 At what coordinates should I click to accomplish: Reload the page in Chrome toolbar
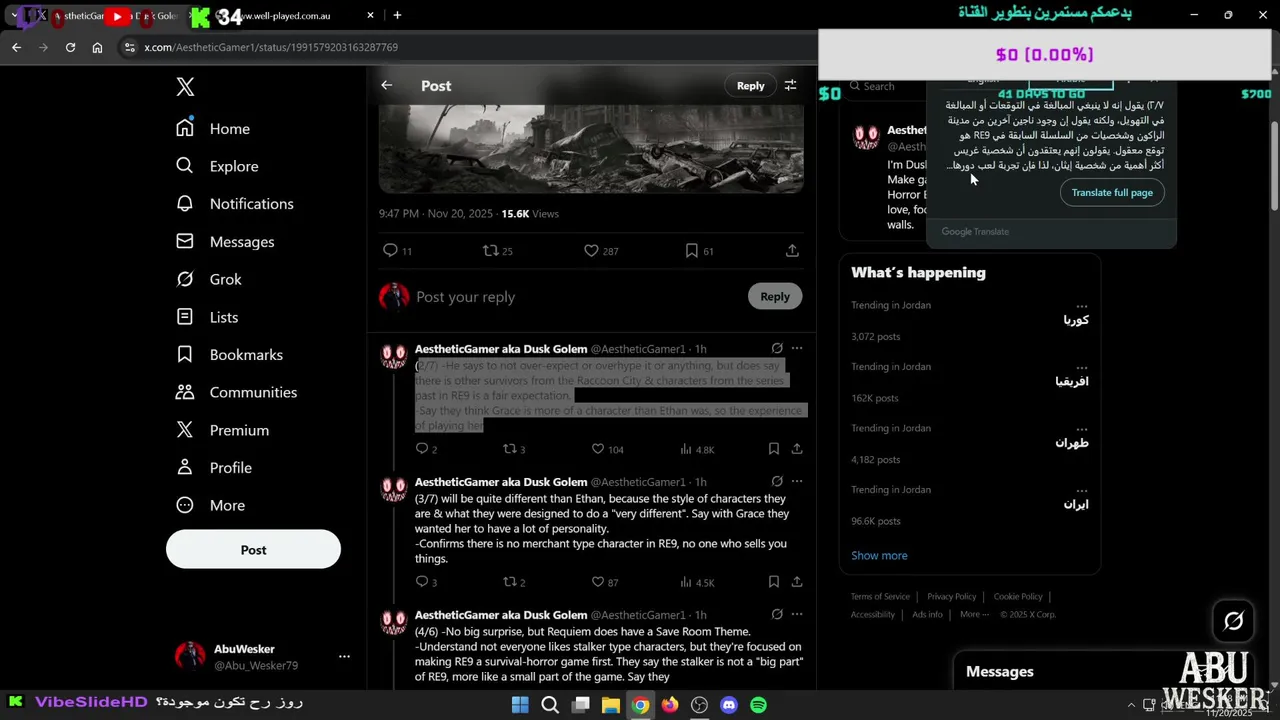[70, 47]
